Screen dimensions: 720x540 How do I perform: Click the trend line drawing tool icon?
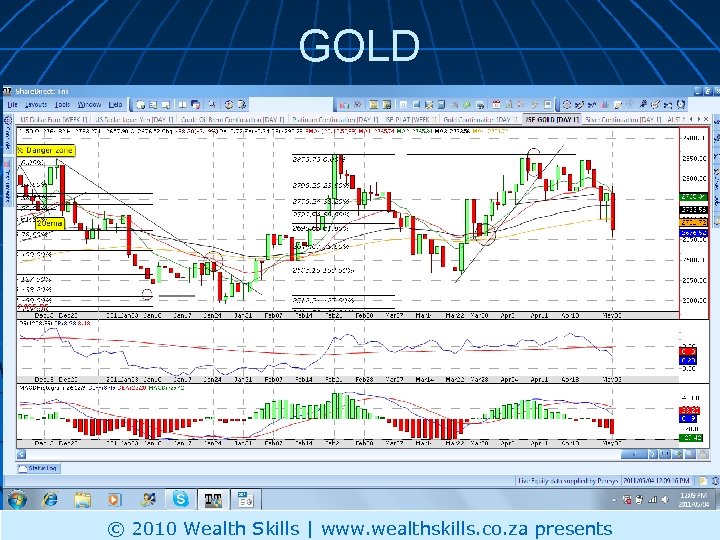click(579, 105)
